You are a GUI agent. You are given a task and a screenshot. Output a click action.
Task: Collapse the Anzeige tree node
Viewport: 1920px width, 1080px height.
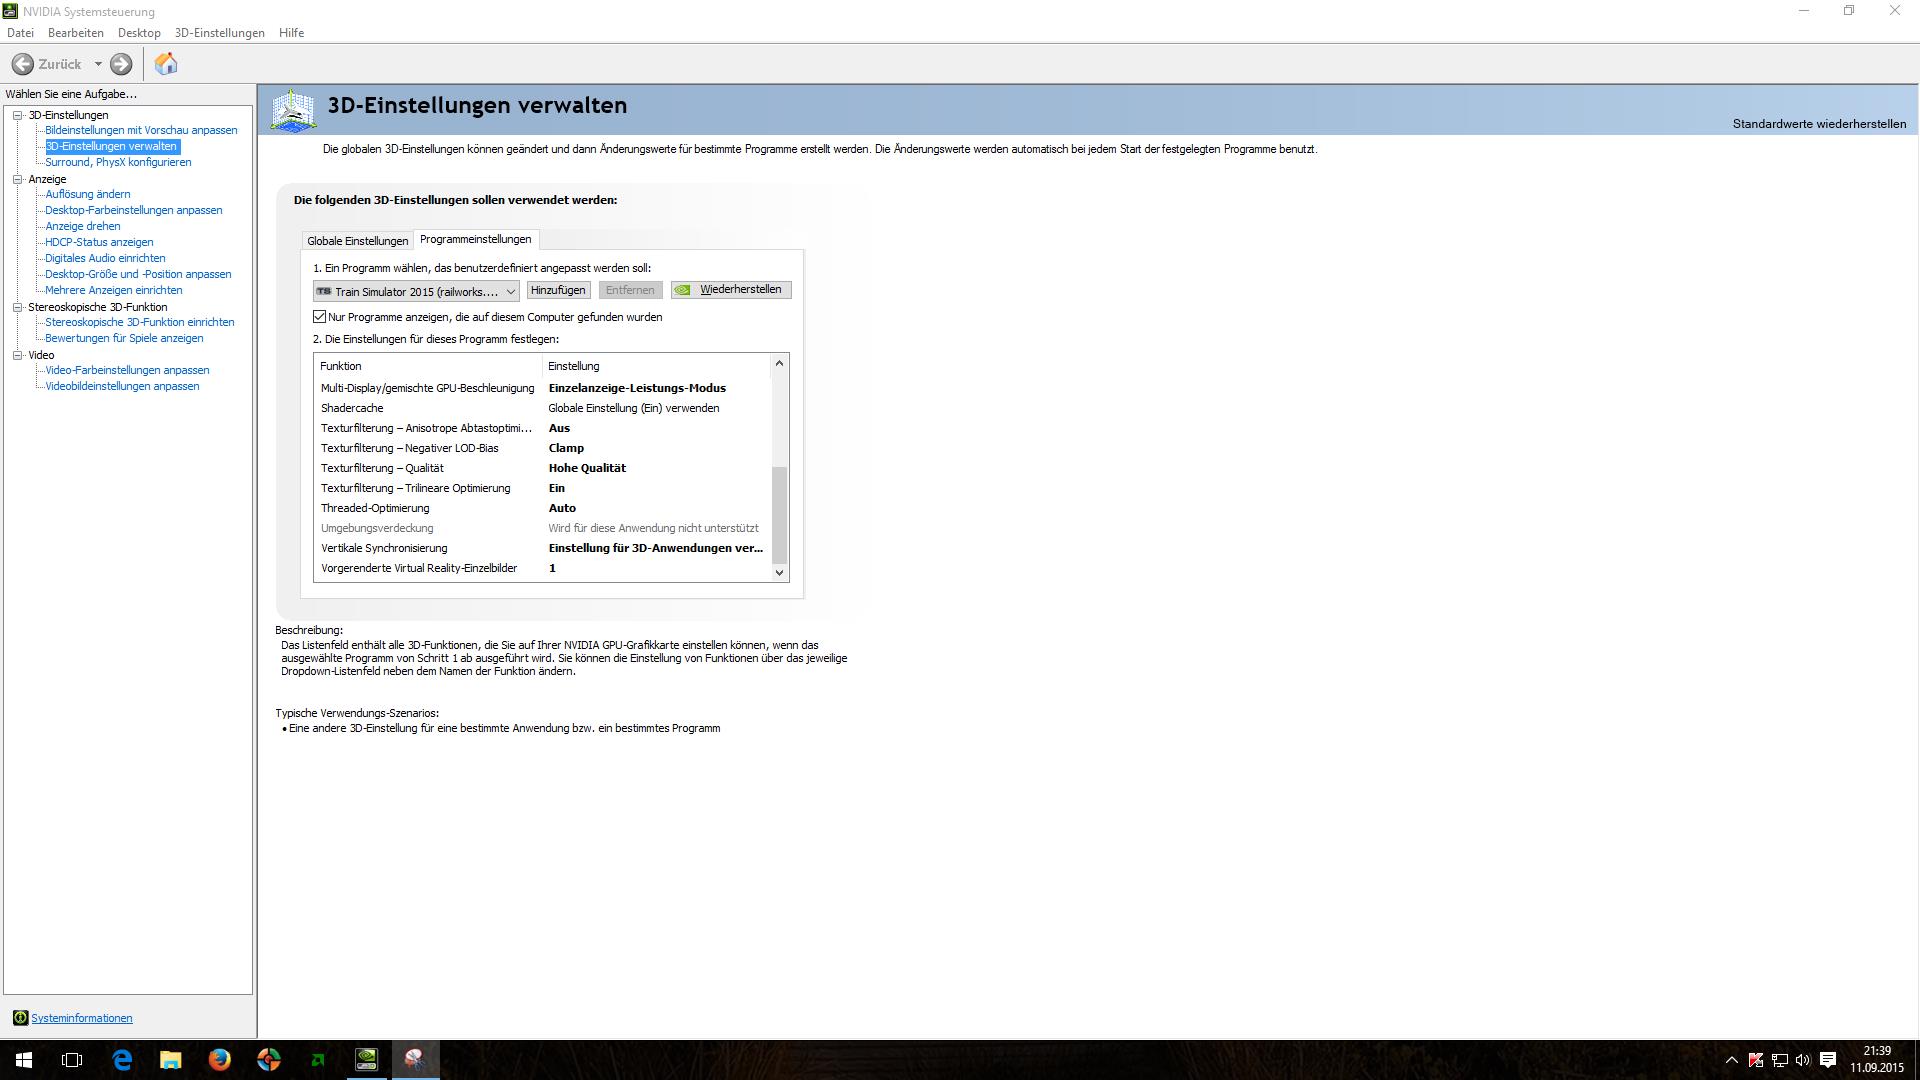pos(18,179)
